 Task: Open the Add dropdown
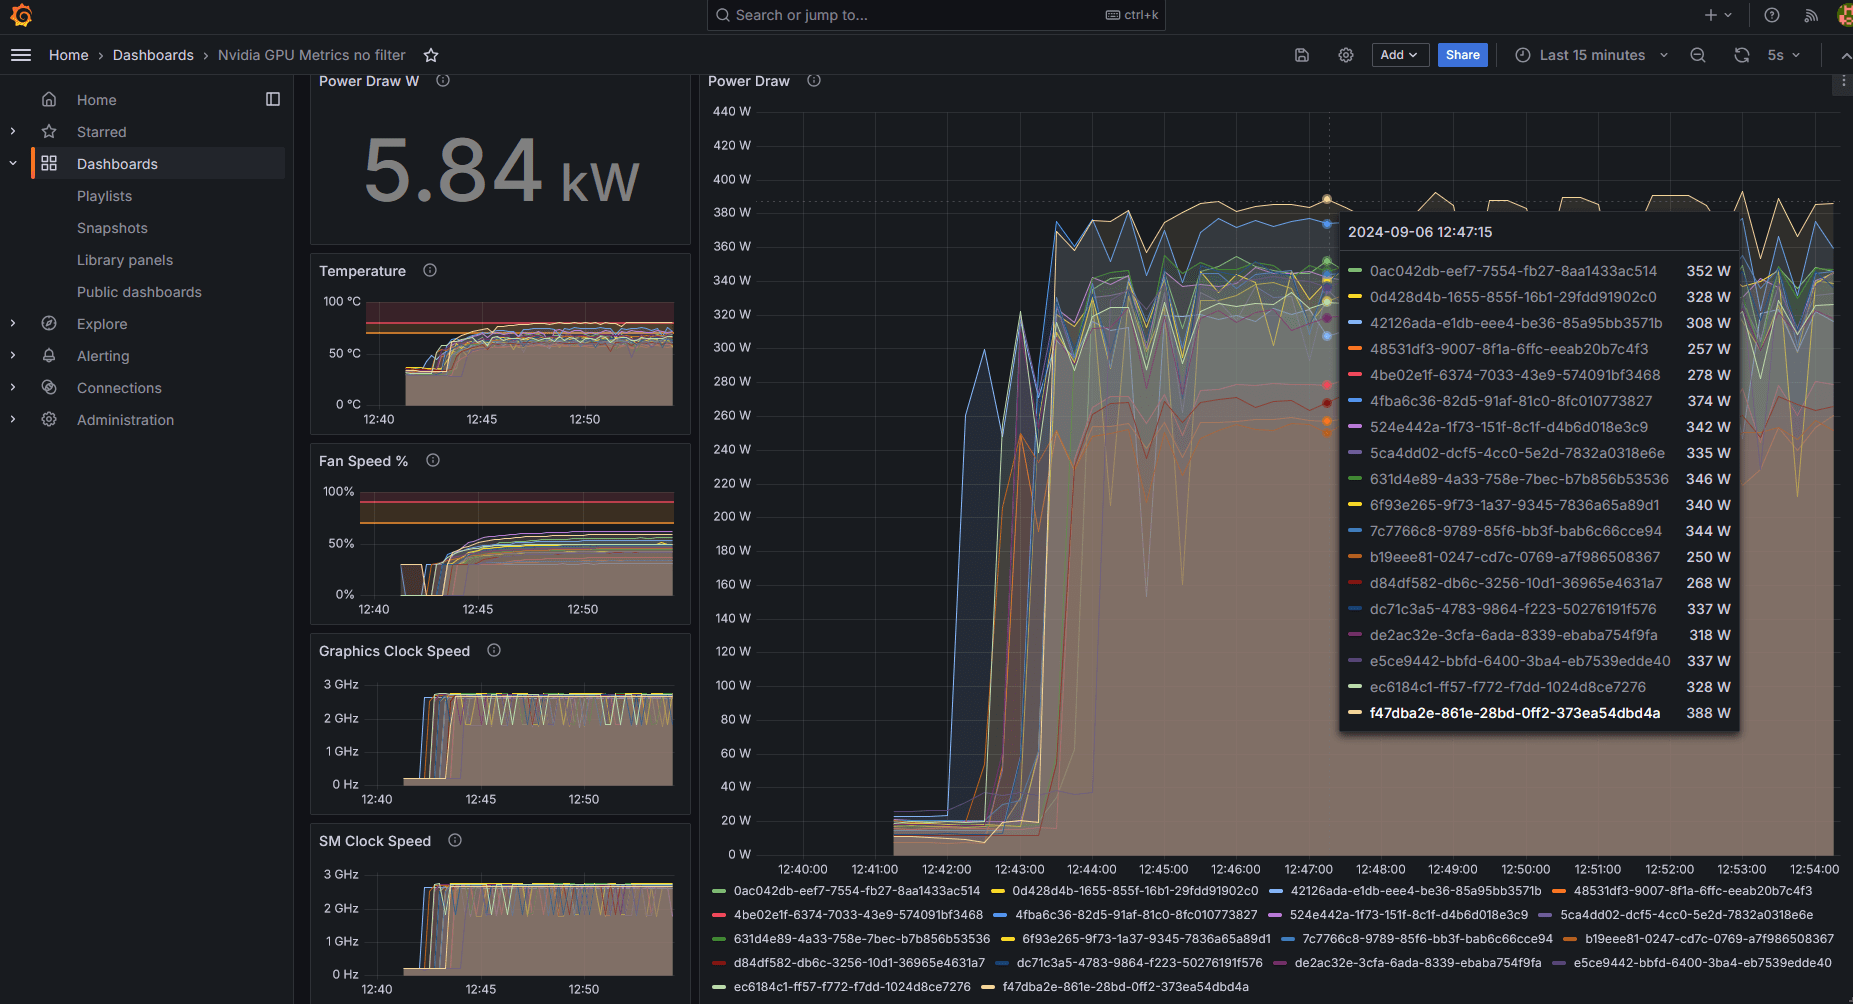(x=1400, y=55)
